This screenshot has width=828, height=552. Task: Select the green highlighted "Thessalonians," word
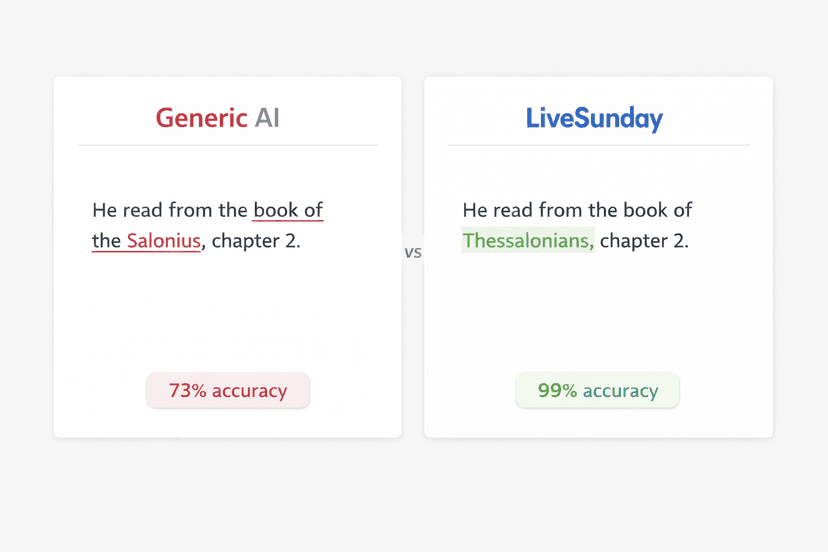coord(528,241)
